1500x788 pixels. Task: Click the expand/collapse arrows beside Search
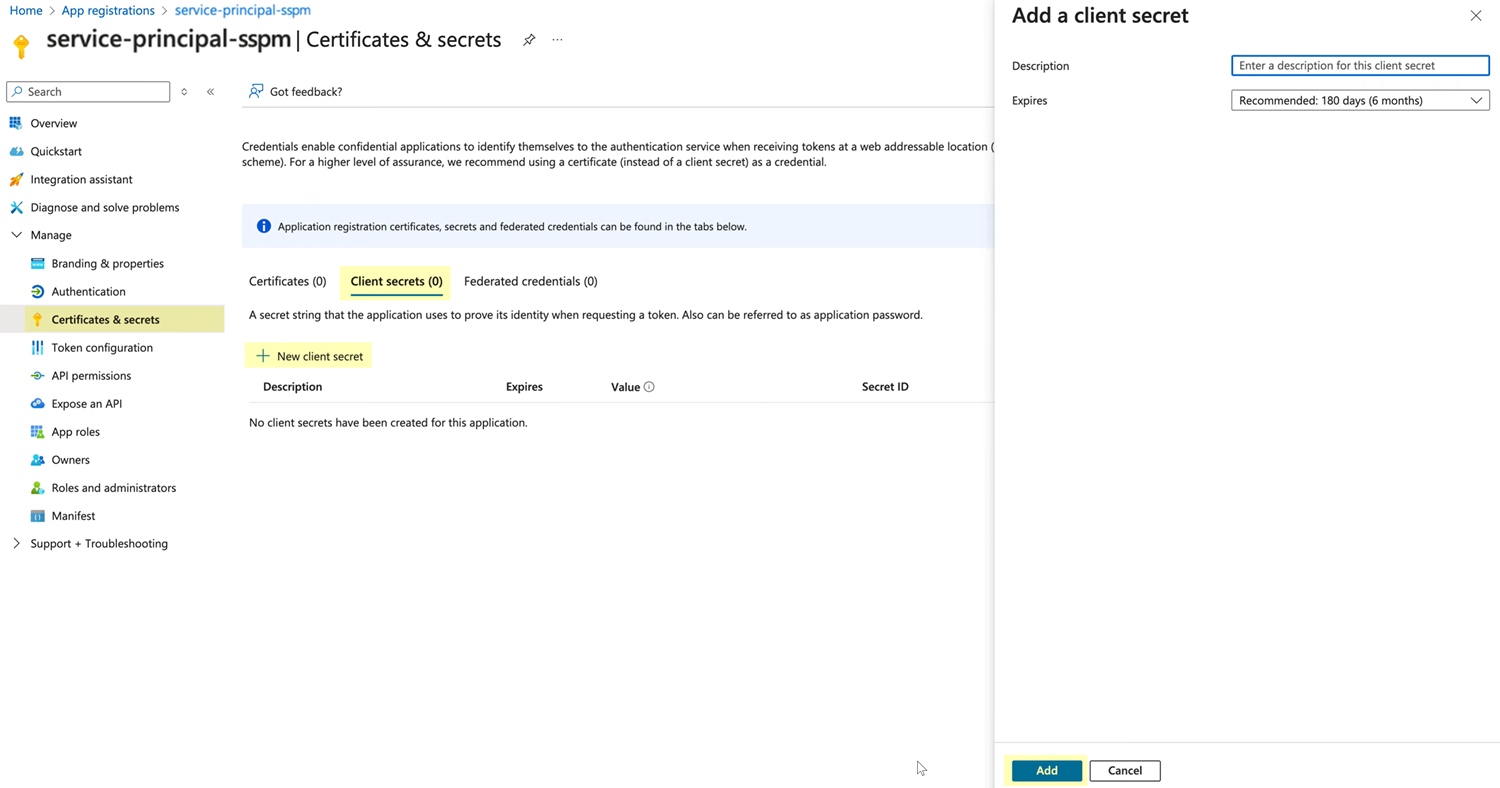tap(184, 91)
